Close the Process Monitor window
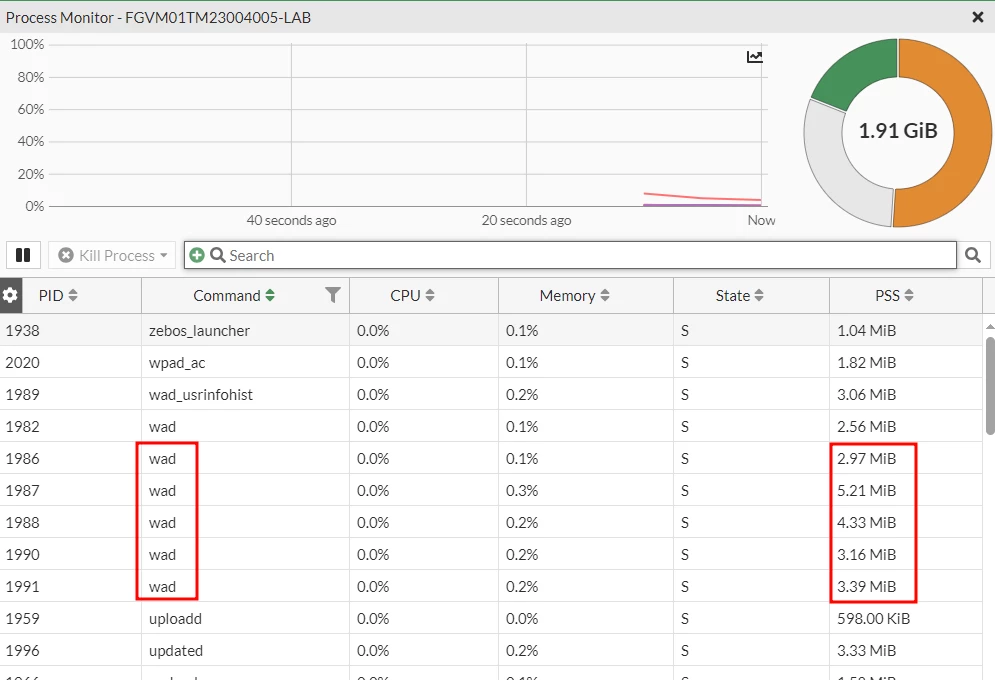 click(978, 18)
